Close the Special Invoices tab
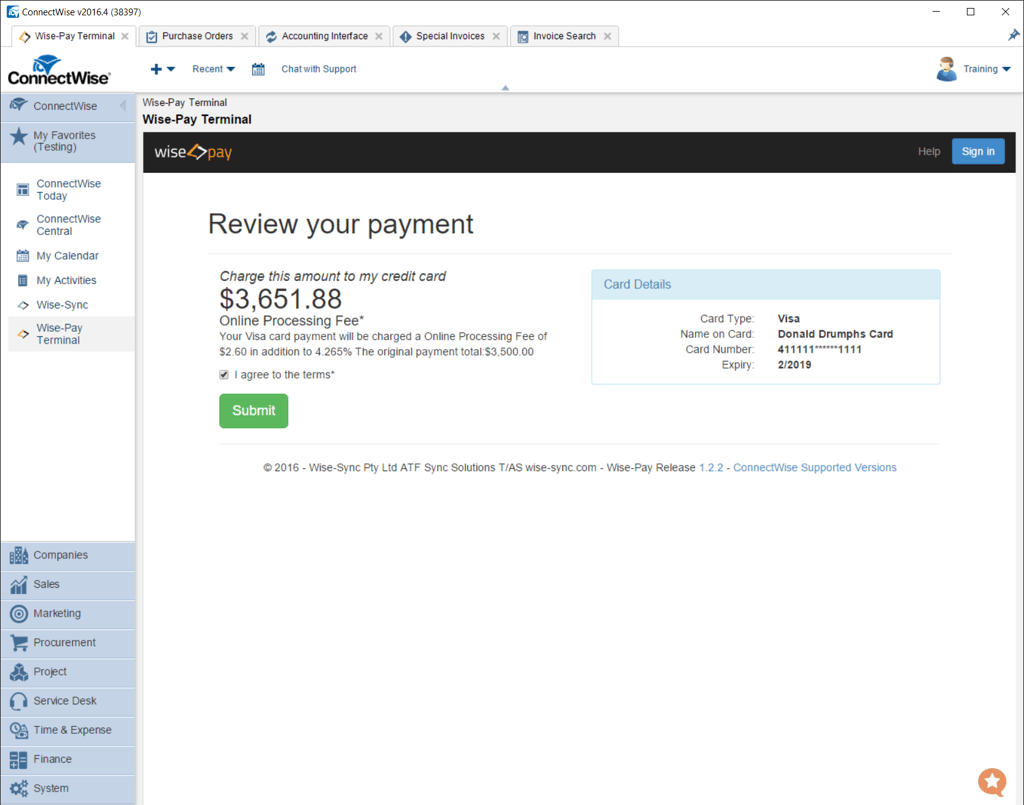The width and height of the screenshot is (1024, 805). [496, 37]
